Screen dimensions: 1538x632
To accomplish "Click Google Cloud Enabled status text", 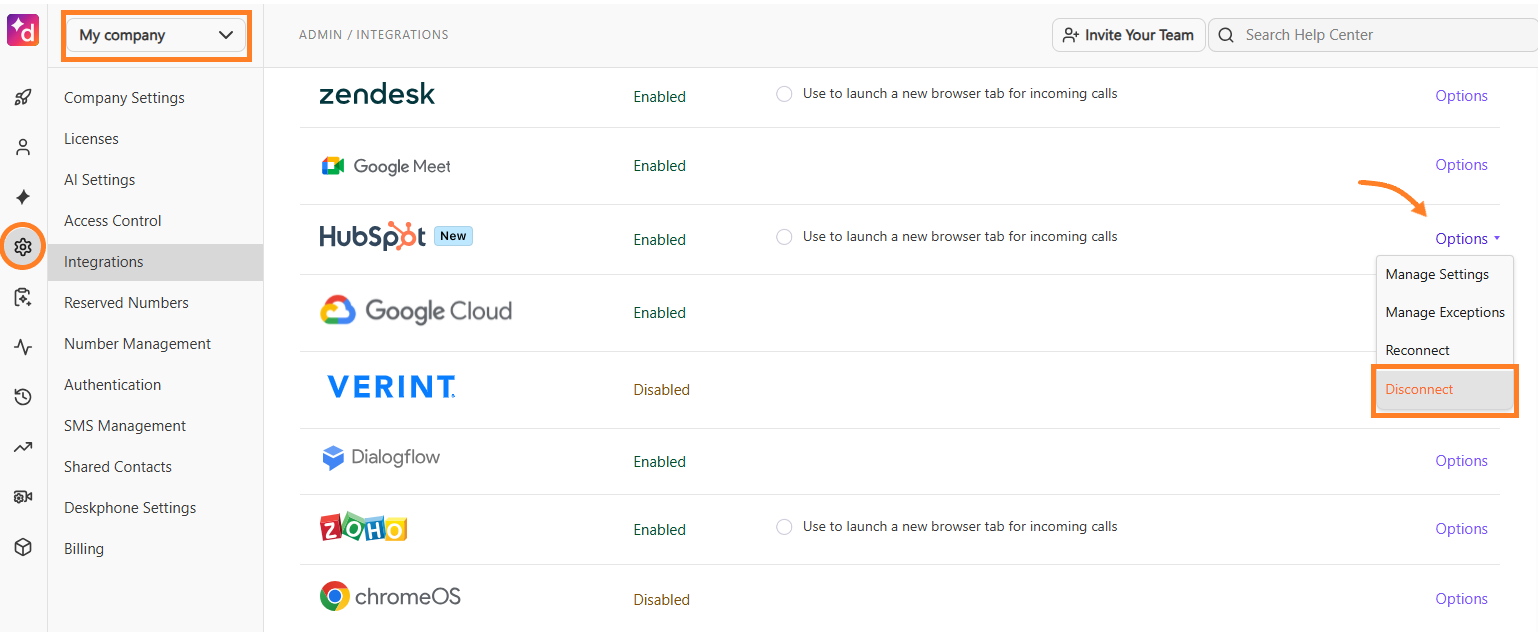I will point(659,313).
